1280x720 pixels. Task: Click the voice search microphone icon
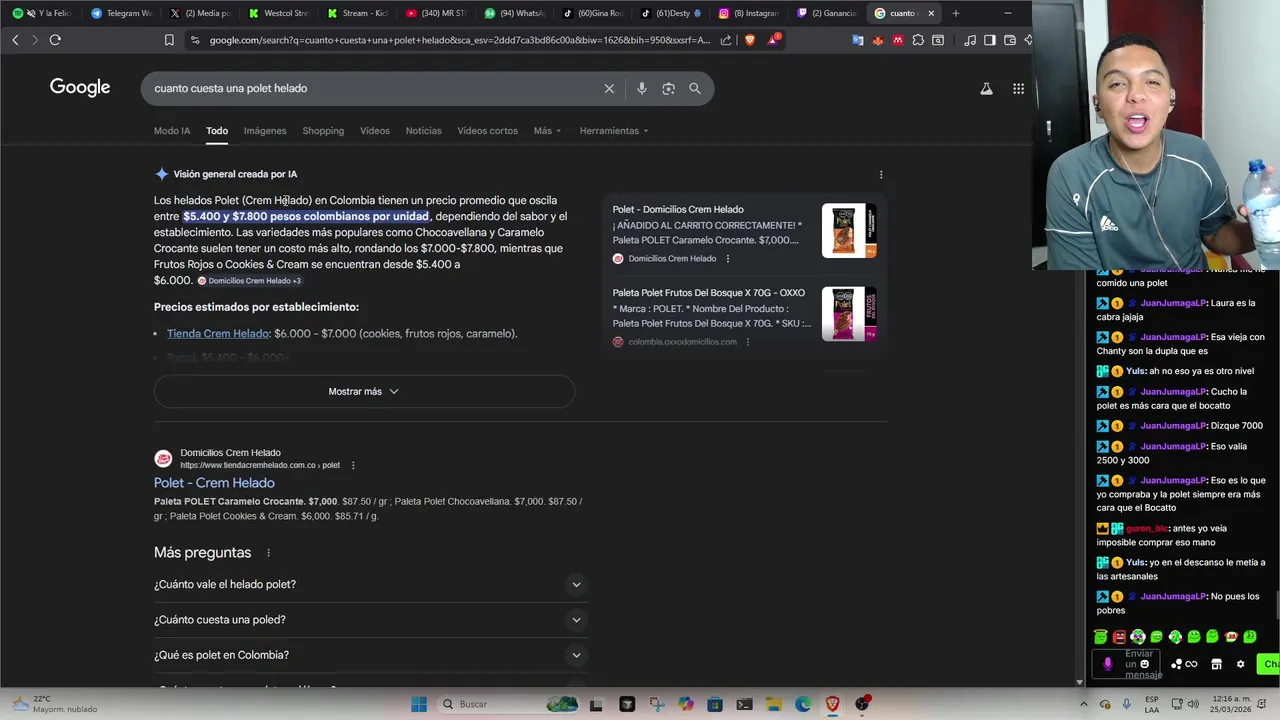(641, 88)
